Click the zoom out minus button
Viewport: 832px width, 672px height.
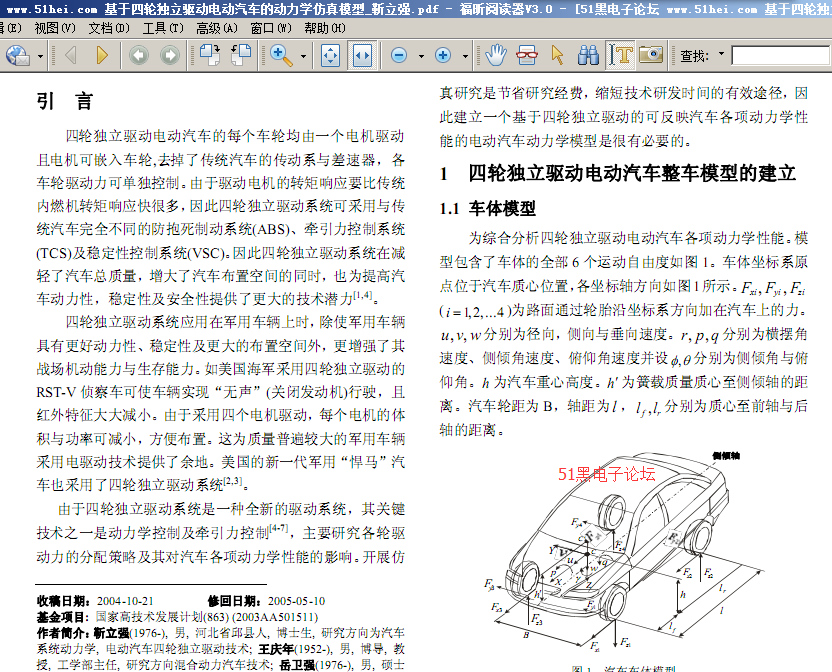click(399, 55)
